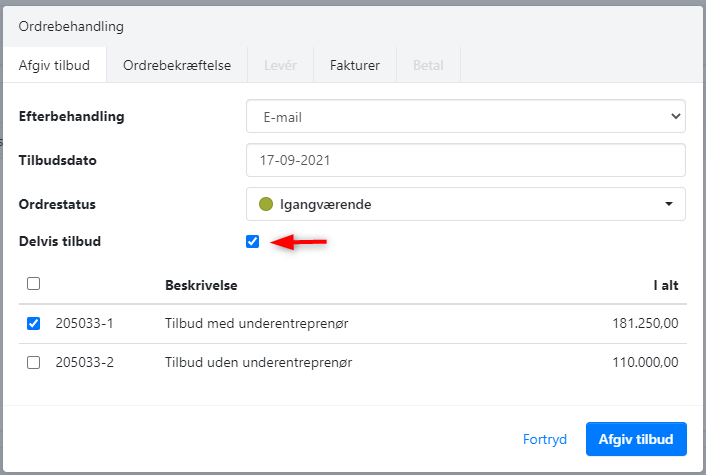Click the Tilbud med underentreprenør row description

pyautogui.click(x=256, y=323)
